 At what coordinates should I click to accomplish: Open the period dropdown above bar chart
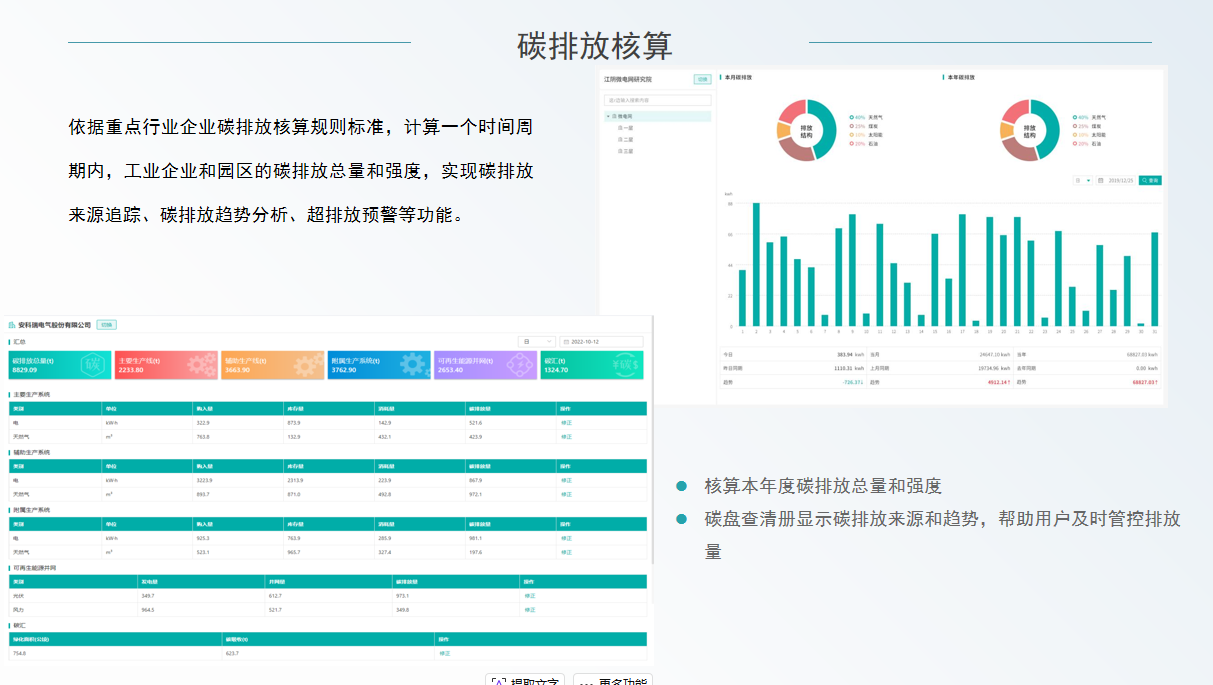(1083, 181)
